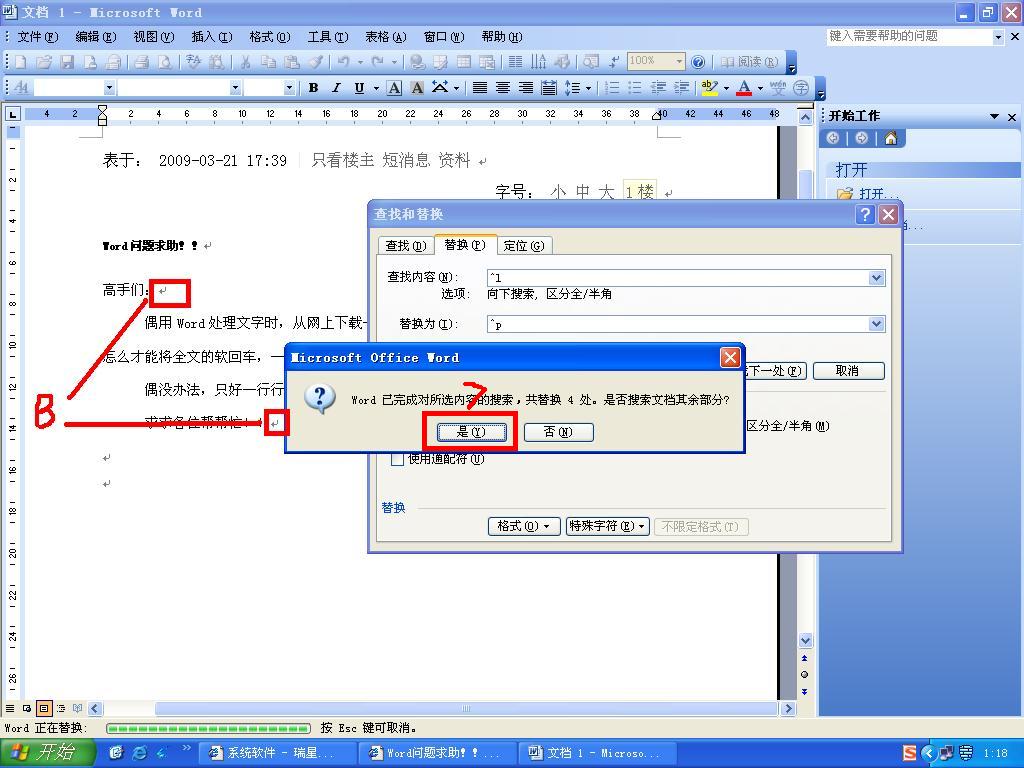Image resolution: width=1024 pixels, height=768 pixels.
Task: Click the Font Color red A button
Action: pos(744,88)
